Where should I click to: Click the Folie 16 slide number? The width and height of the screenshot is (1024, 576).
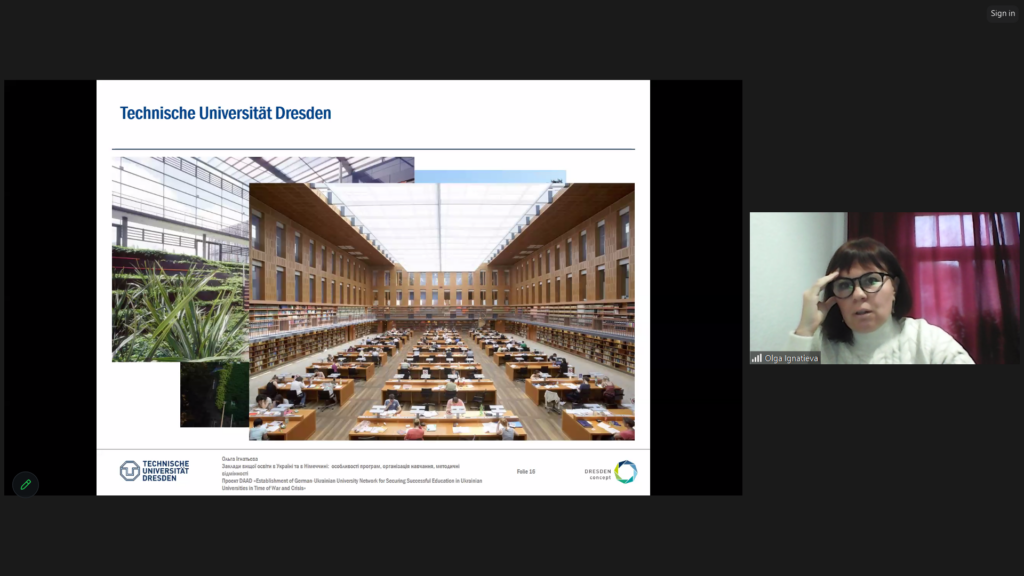click(526, 471)
